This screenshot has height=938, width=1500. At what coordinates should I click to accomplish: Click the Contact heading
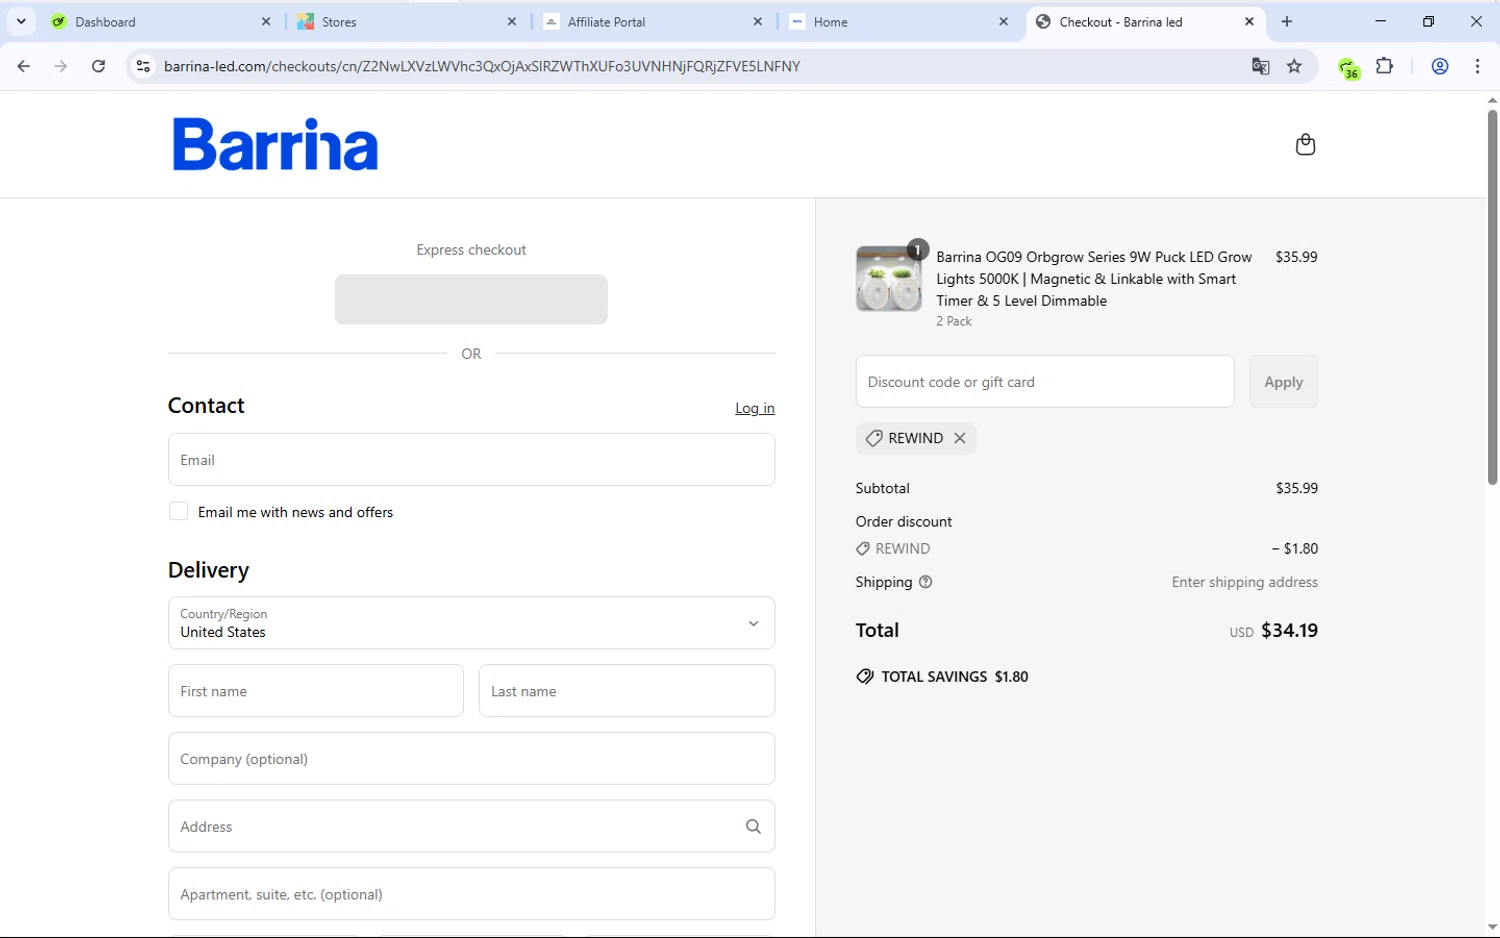click(x=206, y=405)
